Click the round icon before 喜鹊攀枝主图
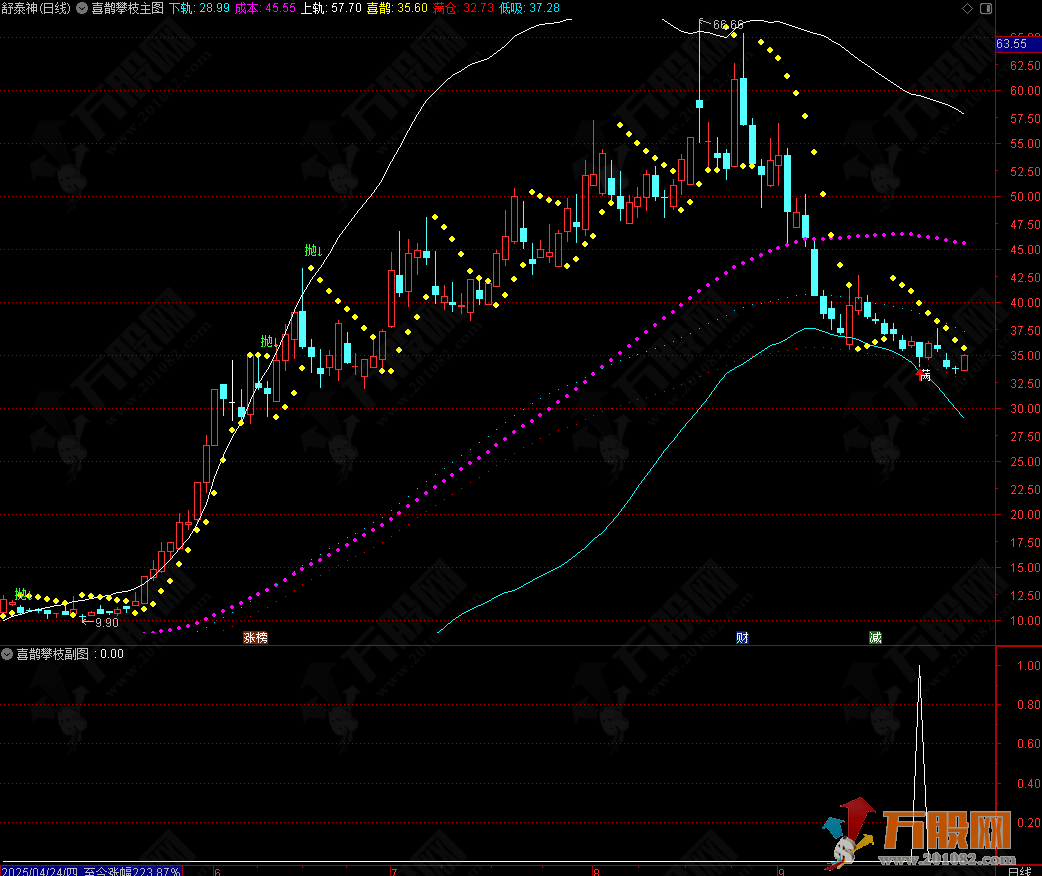Viewport: 1042px width, 876px height. coord(81,7)
